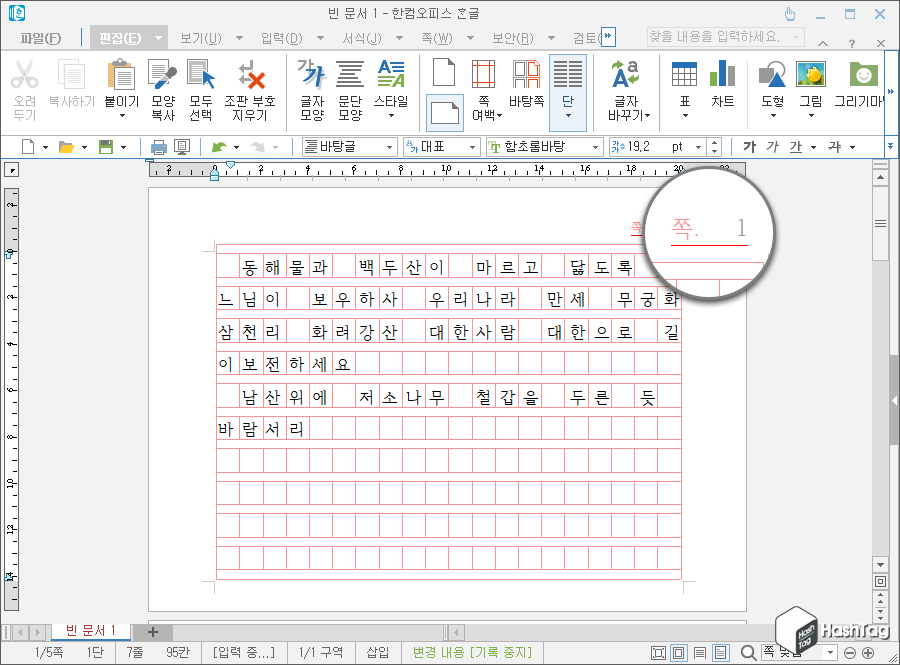Click the Change Text (글자 바꾸기) icon
900x665 pixels.
click(x=626, y=75)
